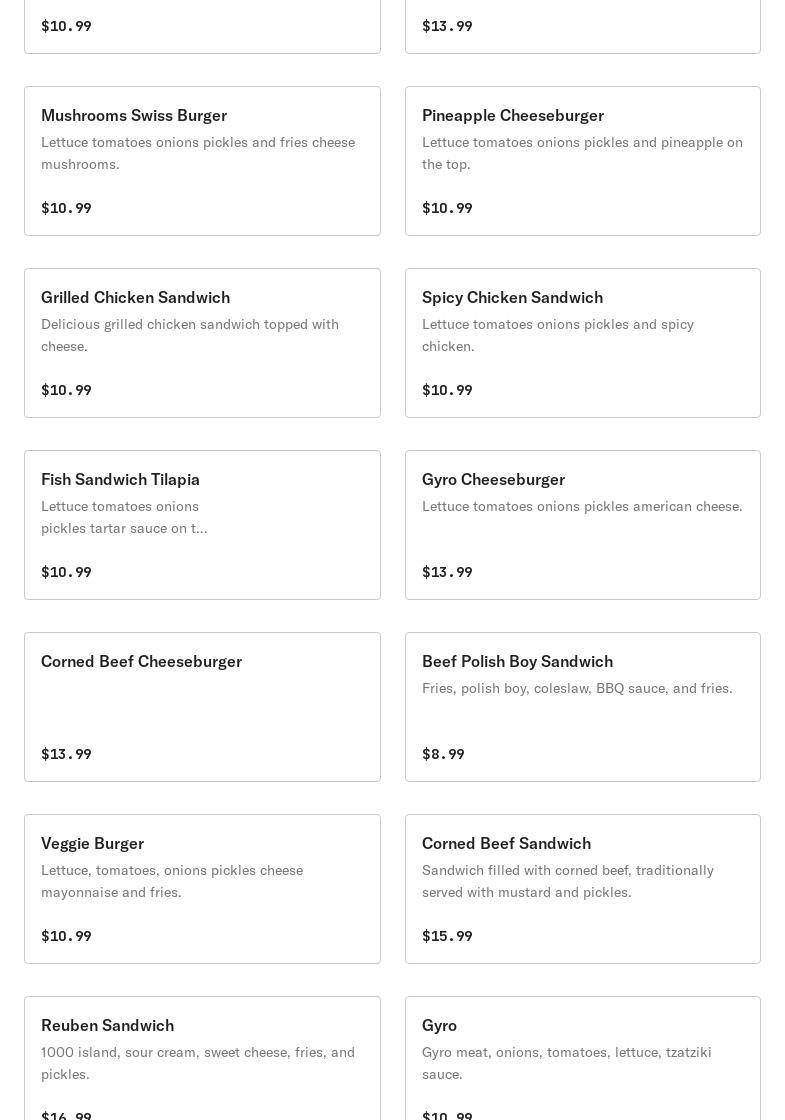Open the Corned Beef Cheeseburger card
The height and width of the screenshot is (1120, 785).
[202, 707]
